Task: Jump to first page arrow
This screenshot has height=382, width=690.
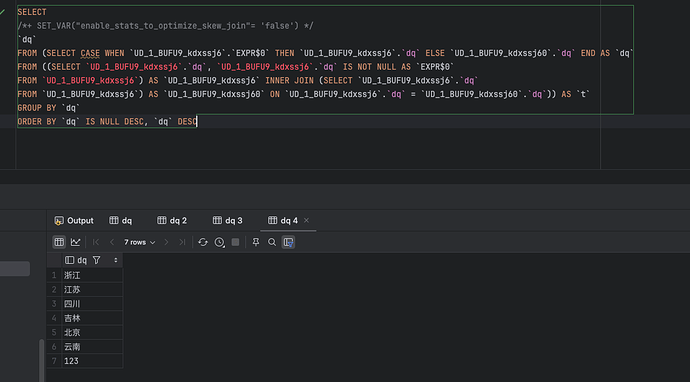Action: point(96,242)
